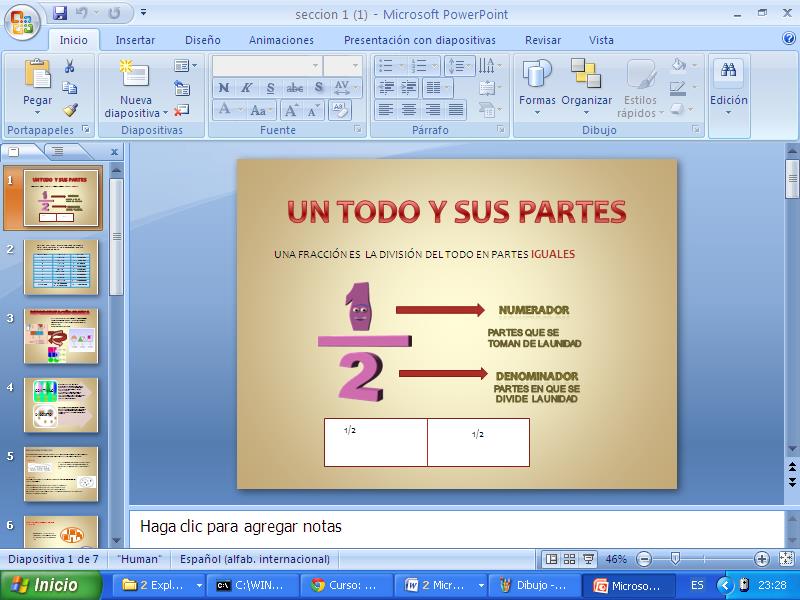Click the Cut scissors icon
The image size is (800, 600).
(x=70, y=67)
